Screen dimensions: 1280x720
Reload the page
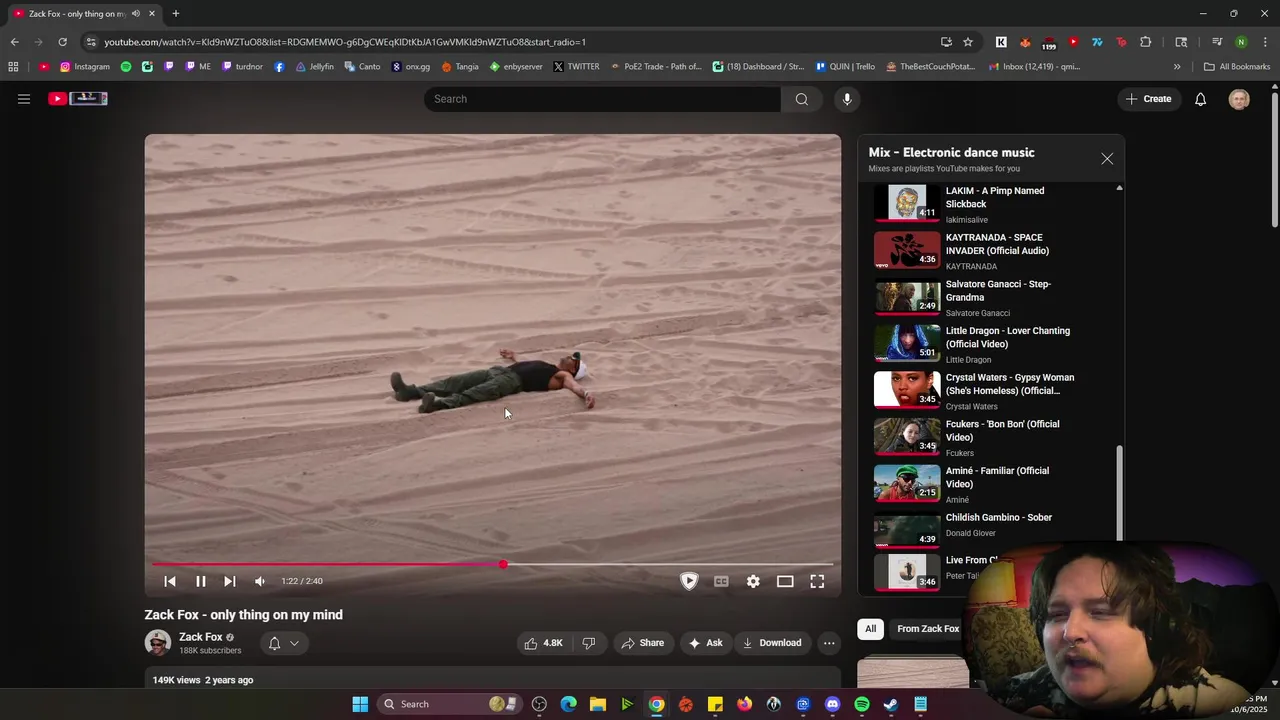pos(62,42)
